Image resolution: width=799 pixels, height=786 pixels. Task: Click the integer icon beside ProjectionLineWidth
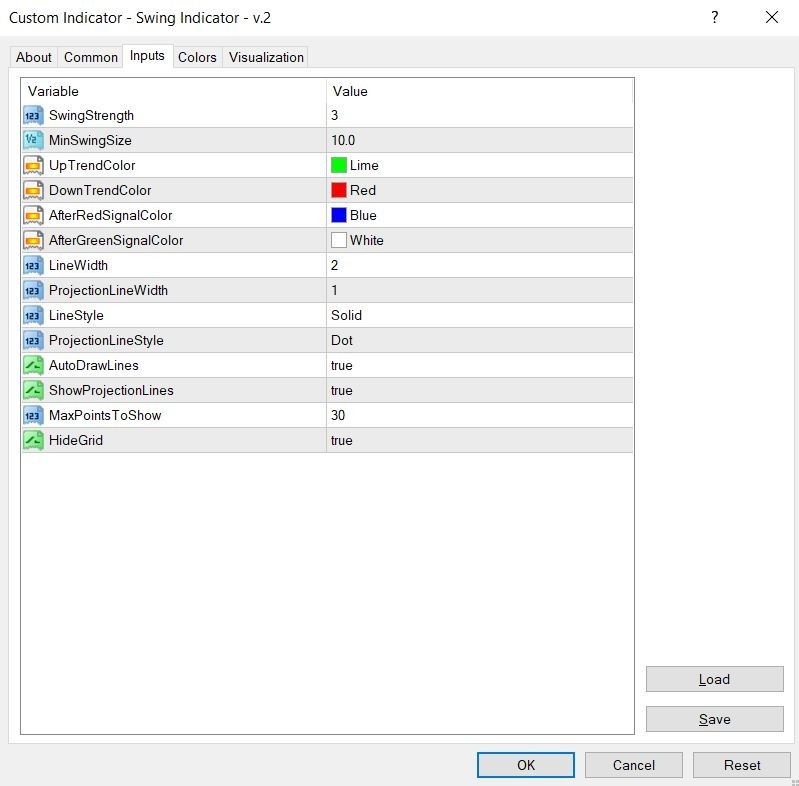pos(33,290)
